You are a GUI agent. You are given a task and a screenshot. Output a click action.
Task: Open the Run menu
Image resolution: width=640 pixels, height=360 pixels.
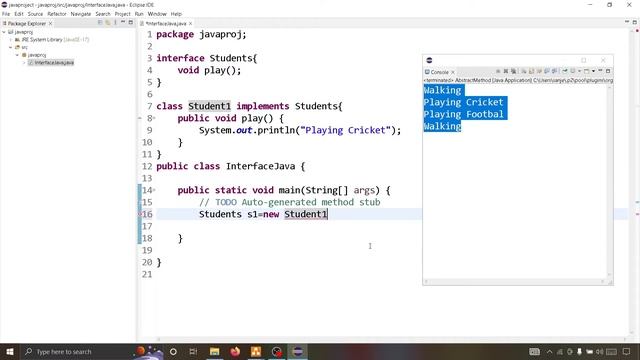pyautogui.click(x=139, y=14)
